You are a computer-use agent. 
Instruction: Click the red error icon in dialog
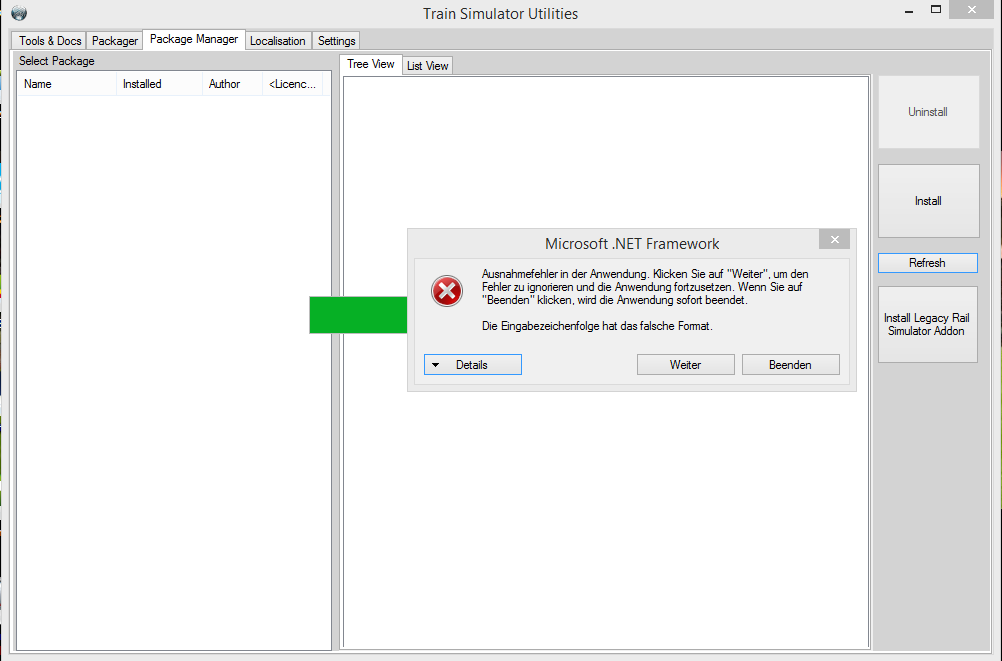coord(447,292)
